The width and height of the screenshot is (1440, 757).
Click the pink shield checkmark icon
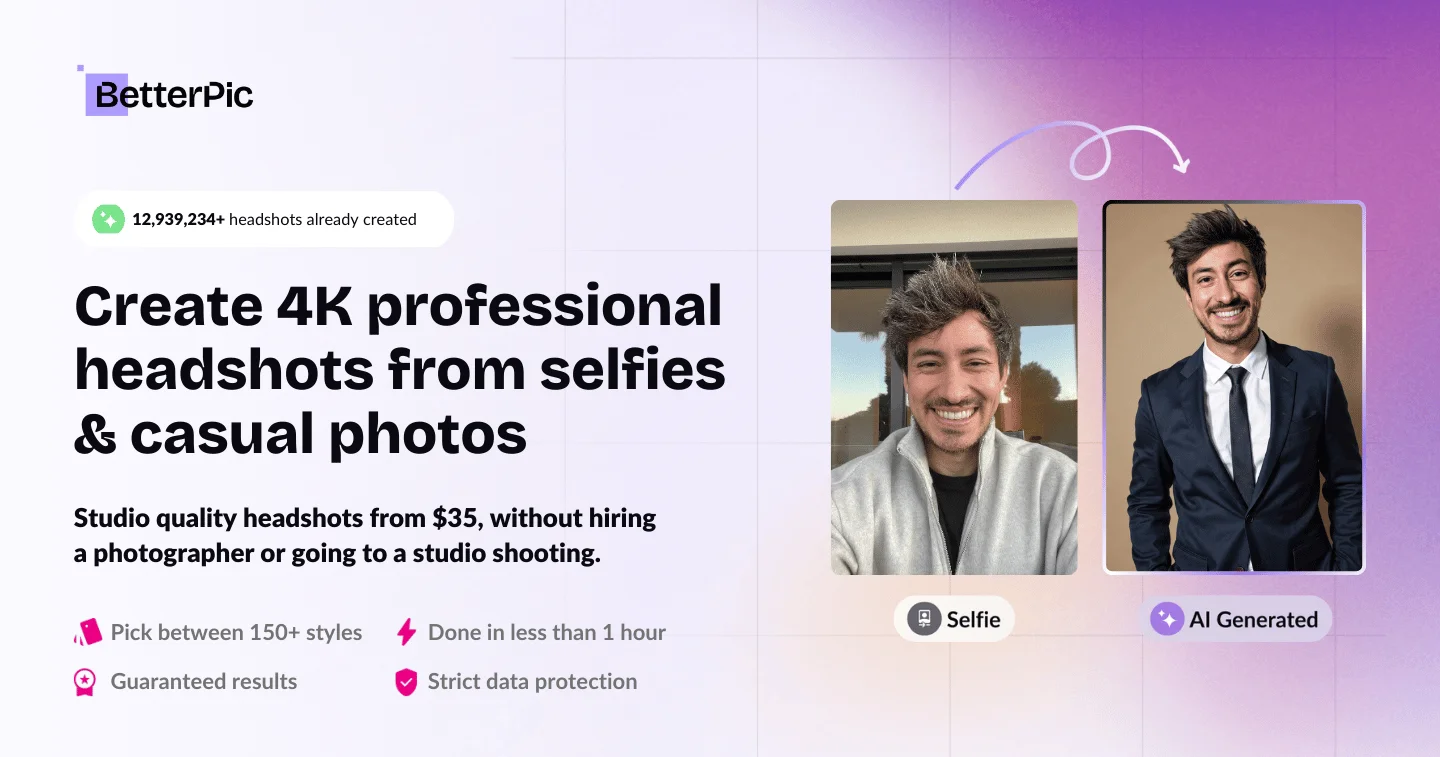(x=406, y=682)
